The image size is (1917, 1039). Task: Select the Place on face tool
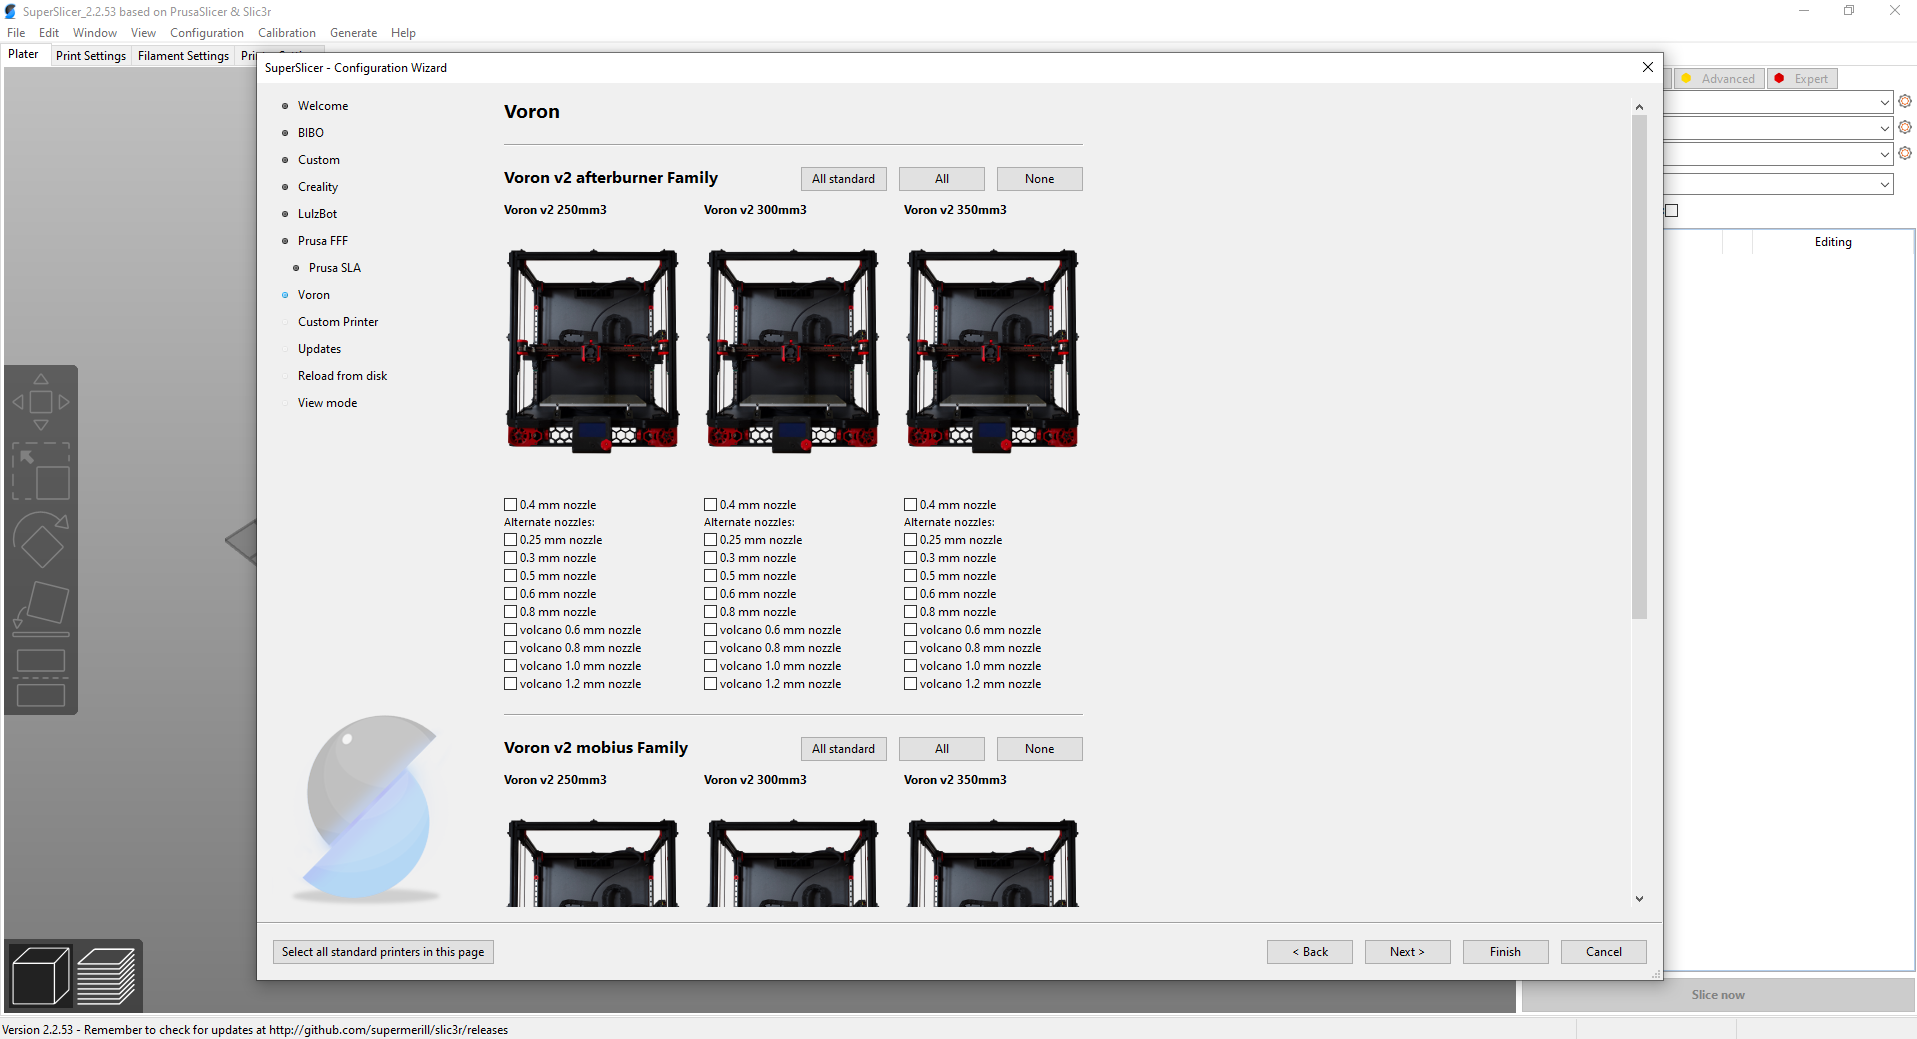pos(41,609)
